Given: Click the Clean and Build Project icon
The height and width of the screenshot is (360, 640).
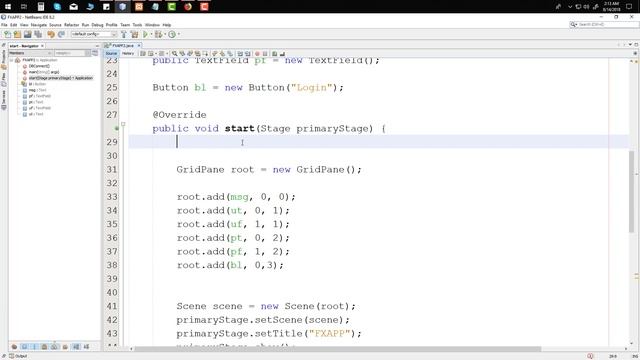Looking at the screenshot, I should coord(134,35).
